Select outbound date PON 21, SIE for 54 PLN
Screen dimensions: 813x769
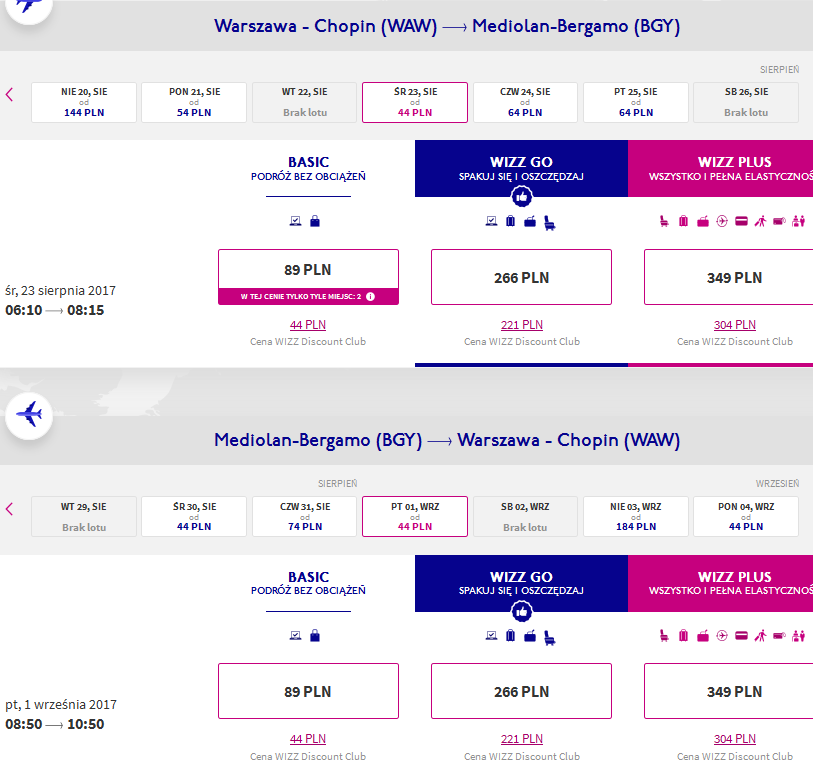[194, 102]
